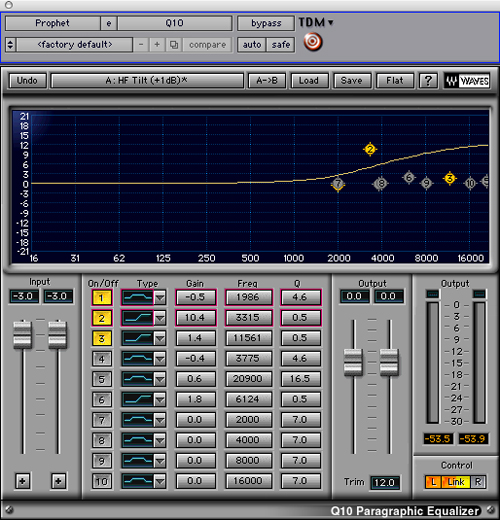Click the Undo button
The height and width of the screenshot is (520, 500).
27,81
